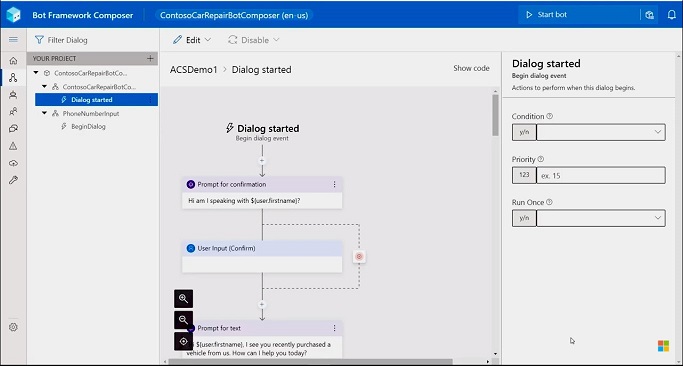
Task: Open more options for Dialog started row
Action: pos(150,100)
